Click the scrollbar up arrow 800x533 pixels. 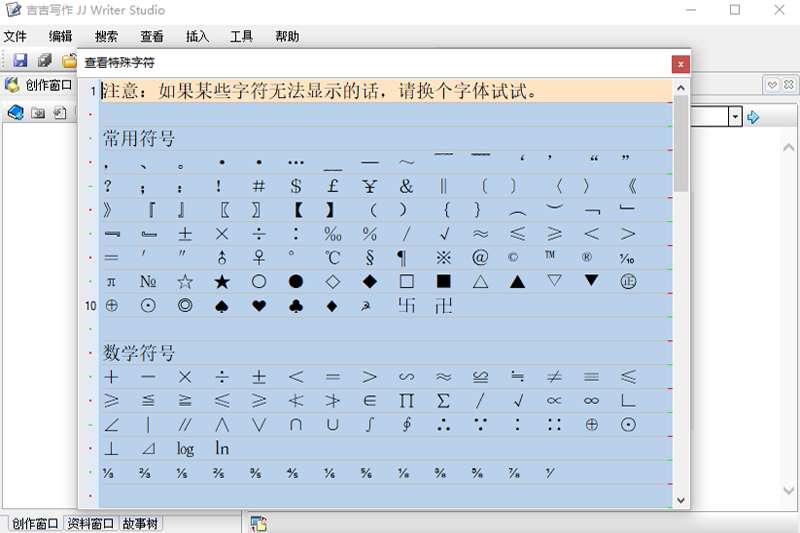[x=680, y=87]
